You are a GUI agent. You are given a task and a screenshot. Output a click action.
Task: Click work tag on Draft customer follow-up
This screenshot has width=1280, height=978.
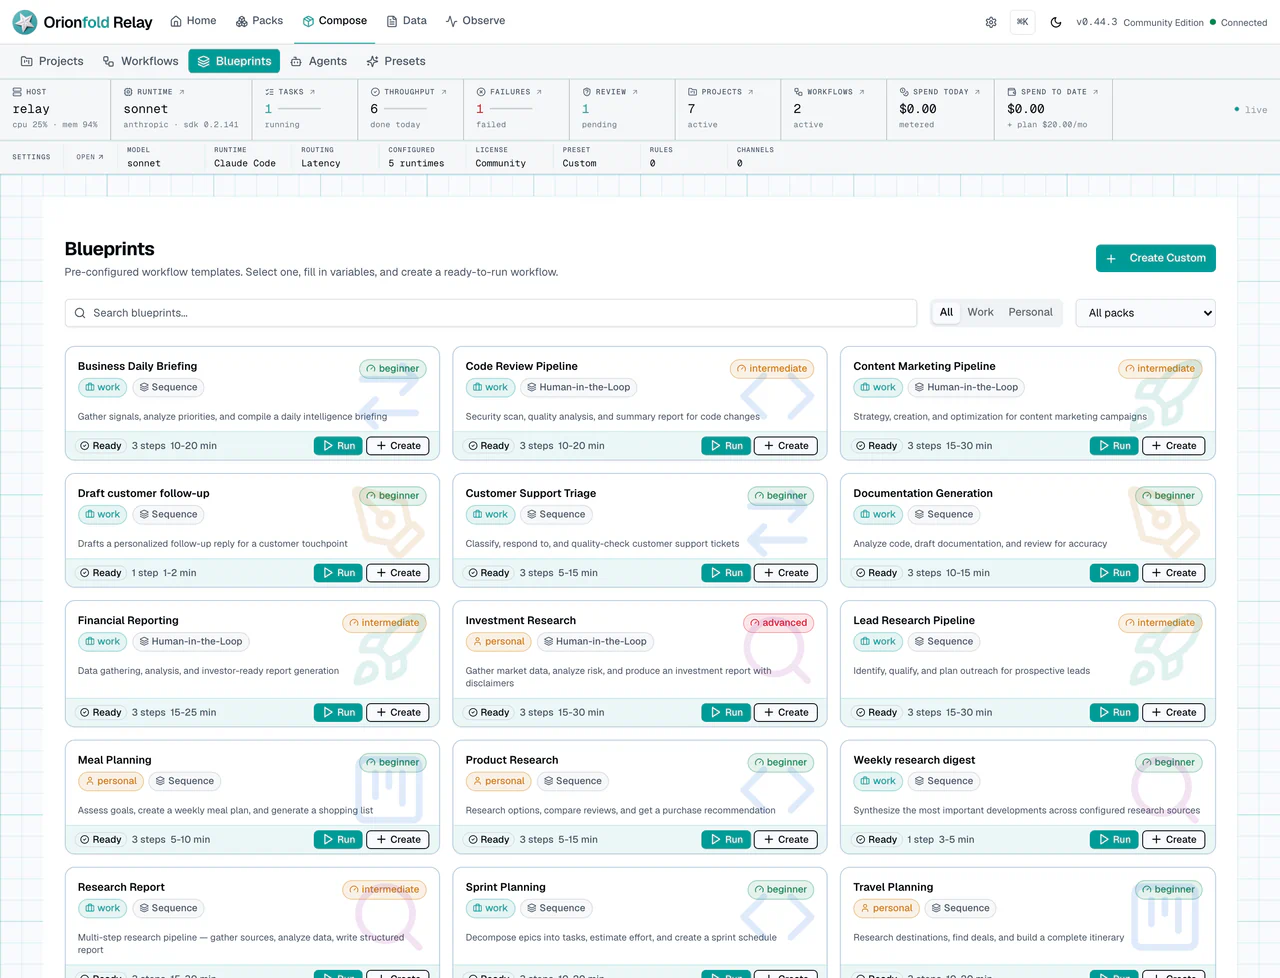[x=102, y=515]
